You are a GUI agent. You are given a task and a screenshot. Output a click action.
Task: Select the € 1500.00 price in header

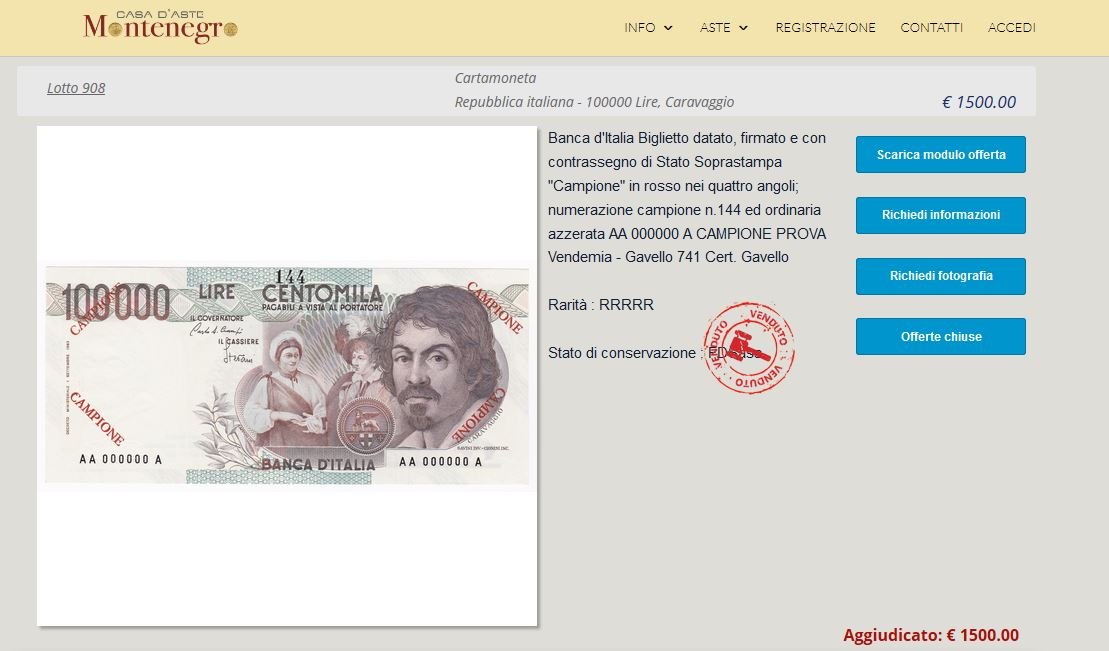979,102
